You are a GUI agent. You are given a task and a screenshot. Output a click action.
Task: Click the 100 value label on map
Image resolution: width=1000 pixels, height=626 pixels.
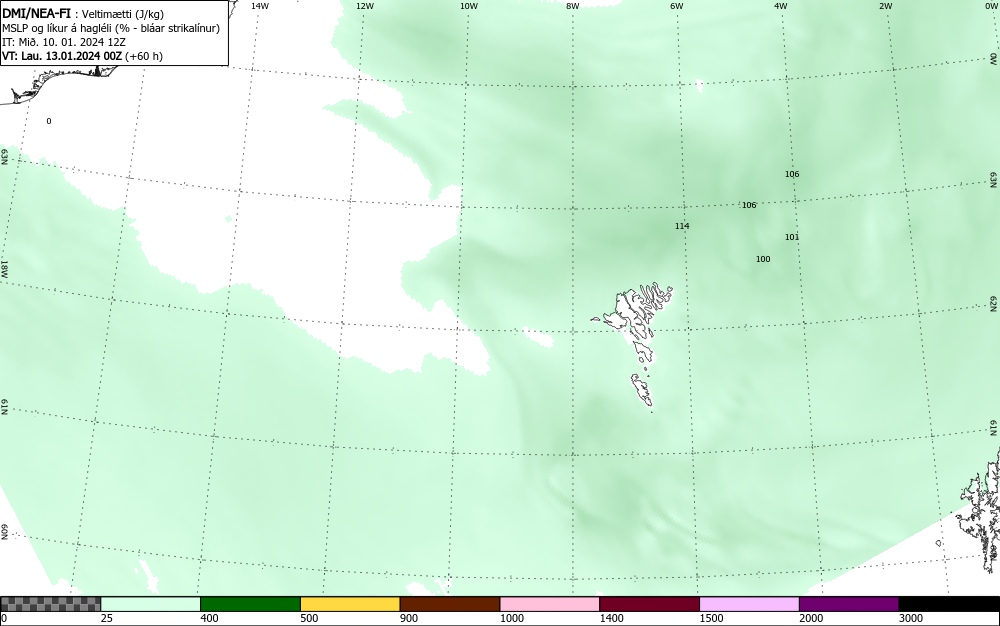point(763,259)
